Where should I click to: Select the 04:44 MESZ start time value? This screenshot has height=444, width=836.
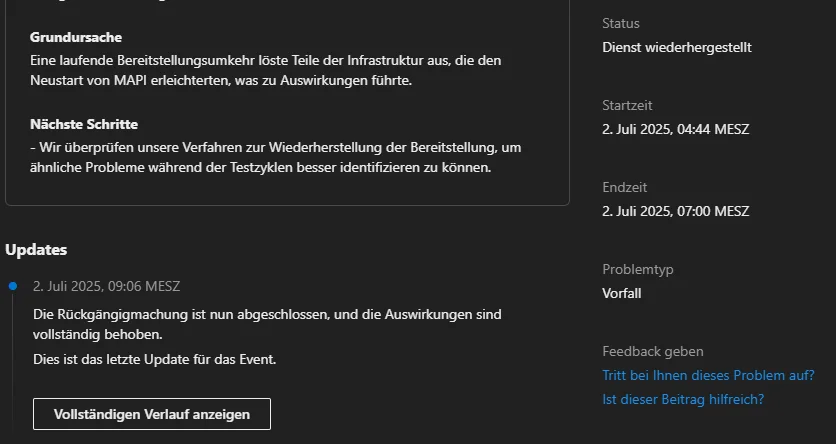pos(676,130)
